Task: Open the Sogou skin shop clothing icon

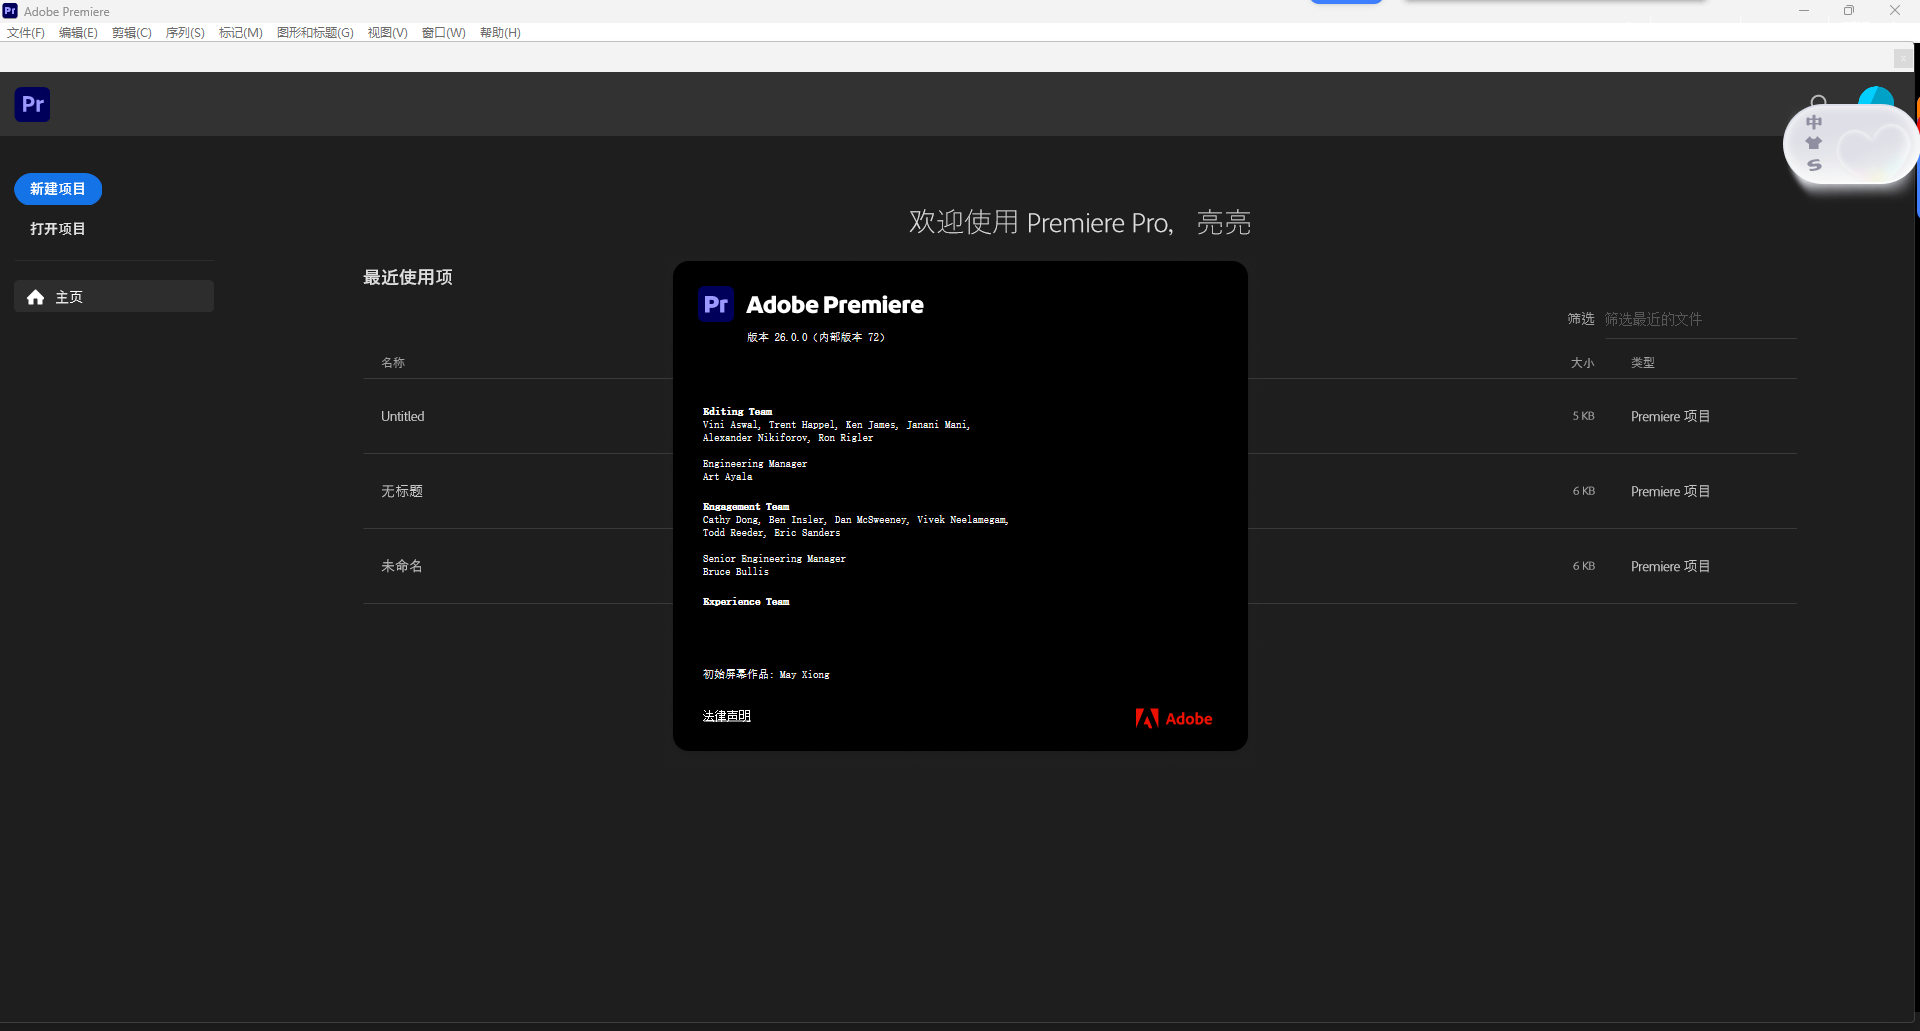Action: tap(1815, 142)
